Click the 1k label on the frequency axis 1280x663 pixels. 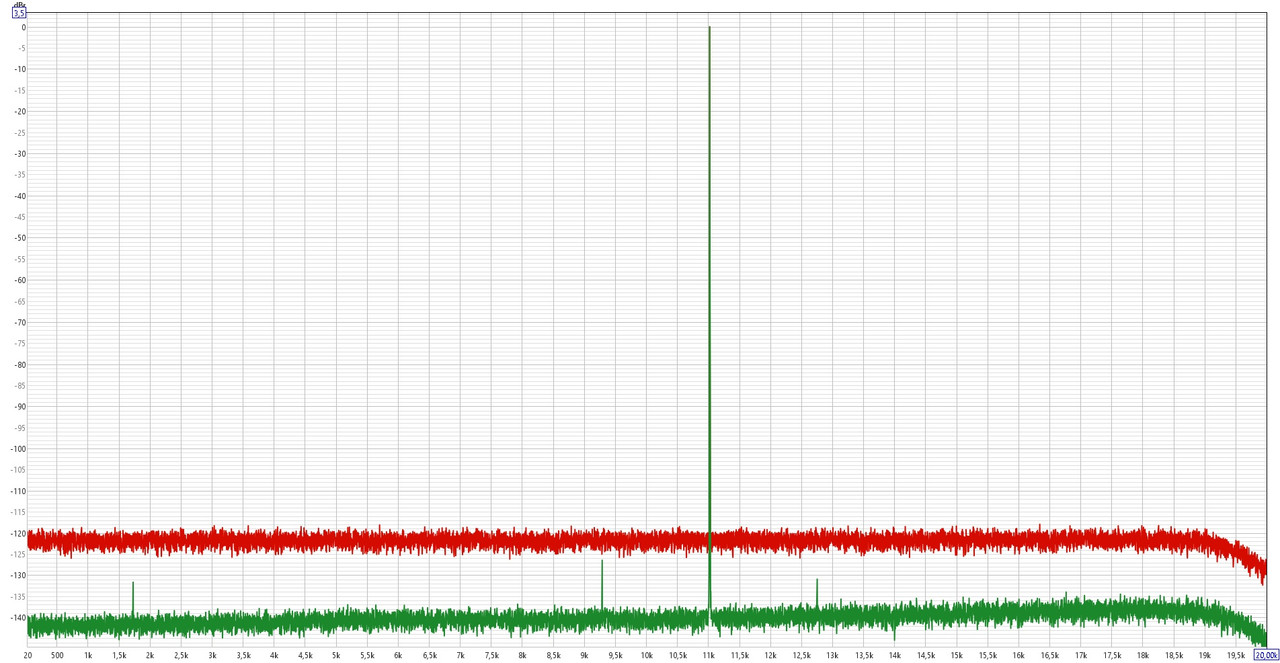point(88,655)
